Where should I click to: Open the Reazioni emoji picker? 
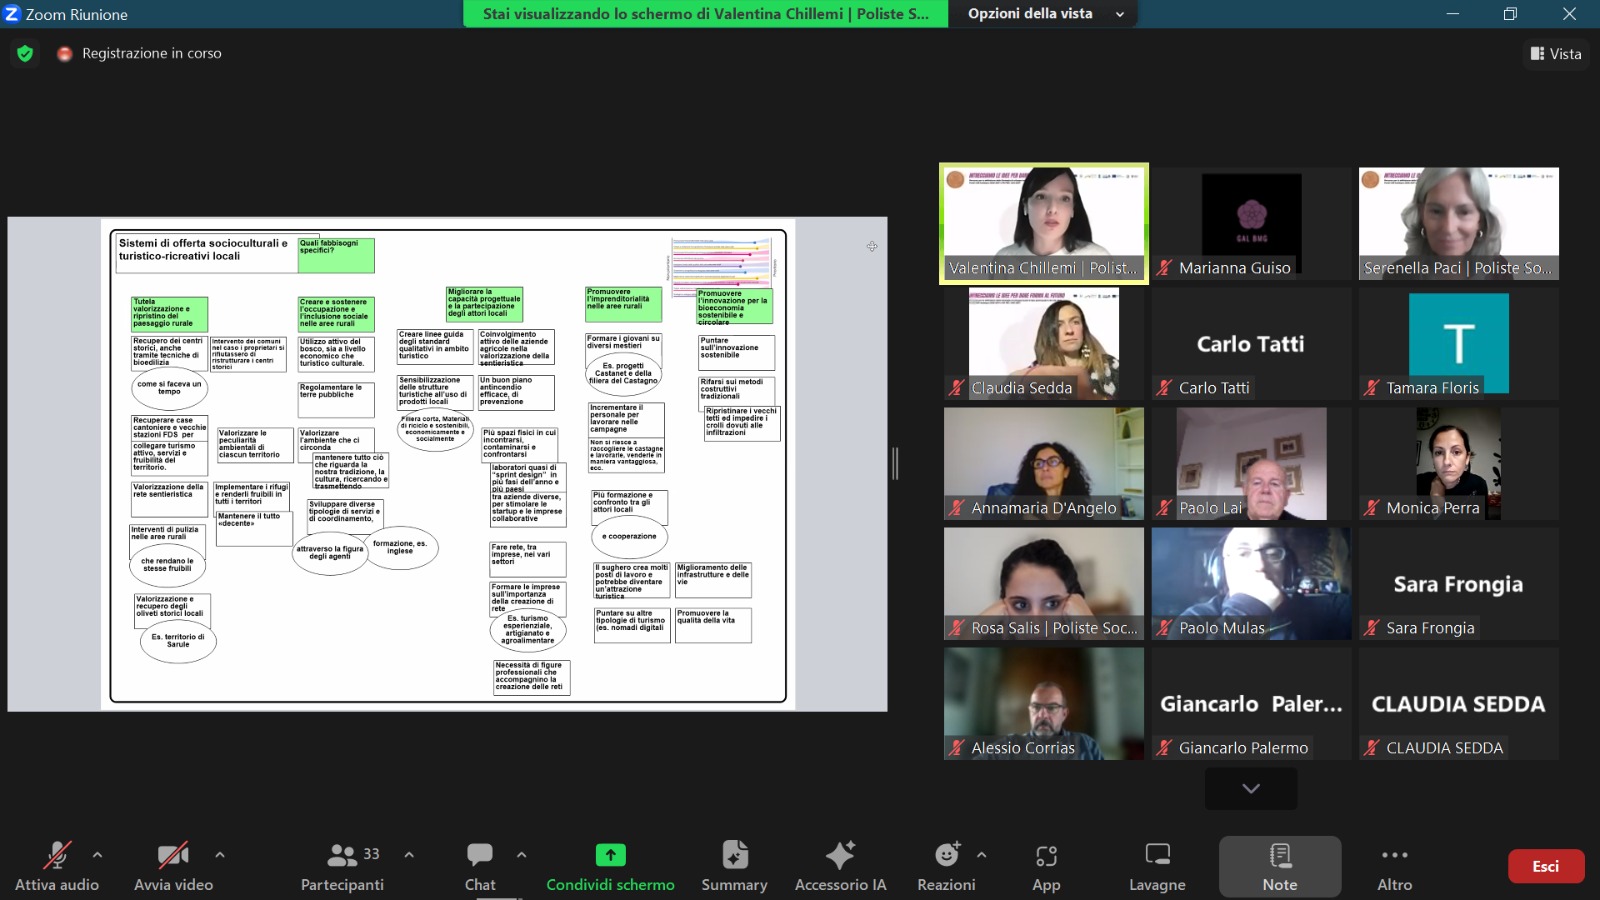click(x=946, y=865)
